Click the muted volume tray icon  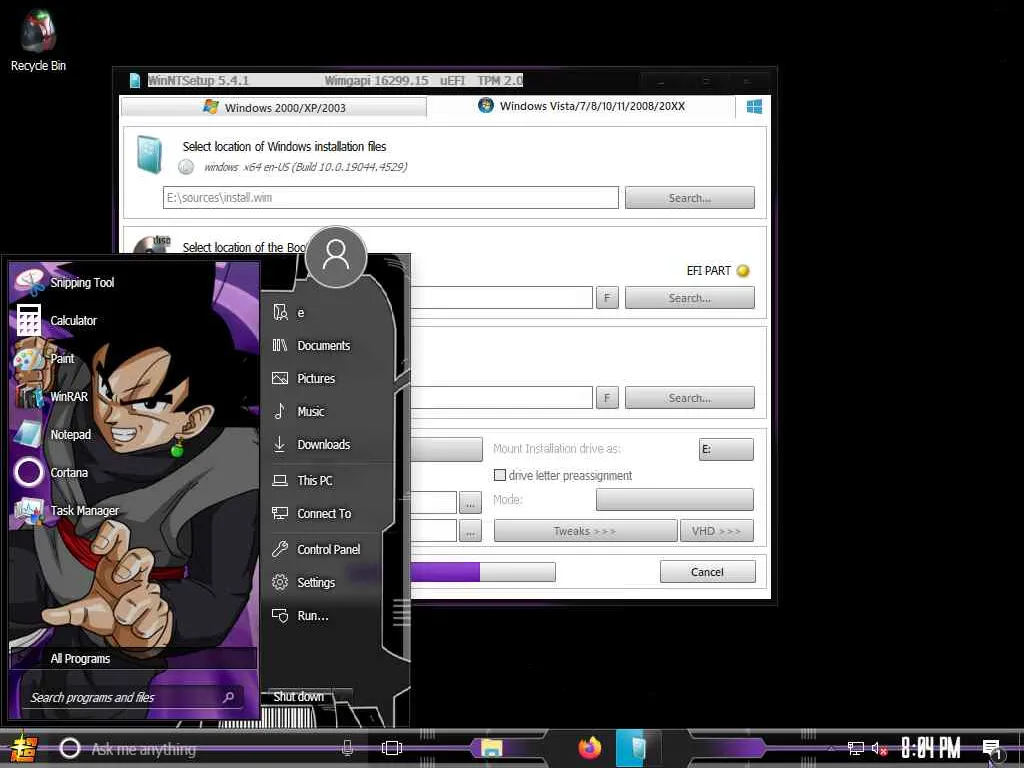pyautogui.click(x=879, y=749)
